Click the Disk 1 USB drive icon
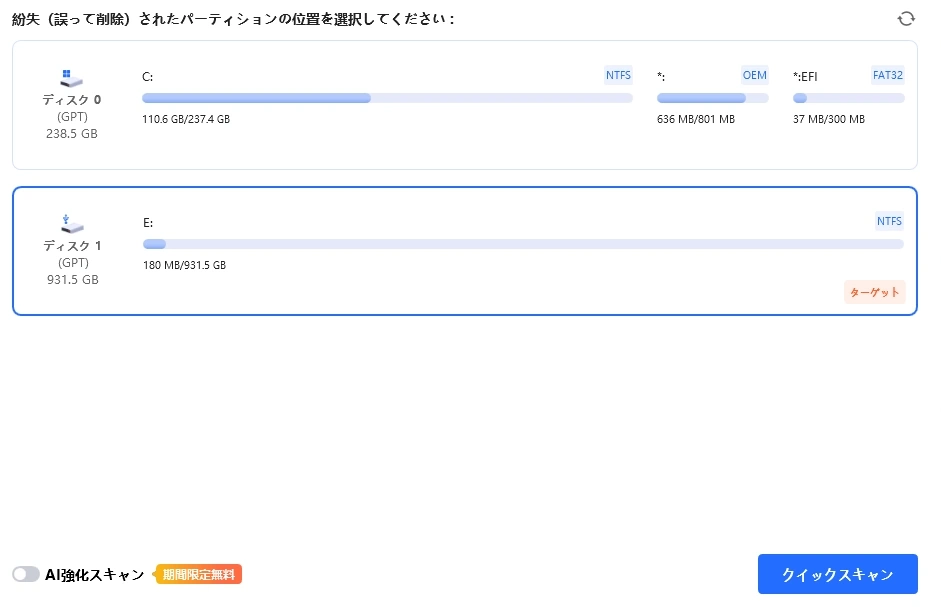Viewport: 941px width, 607px height. pyautogui.click(x=72, y=224)
